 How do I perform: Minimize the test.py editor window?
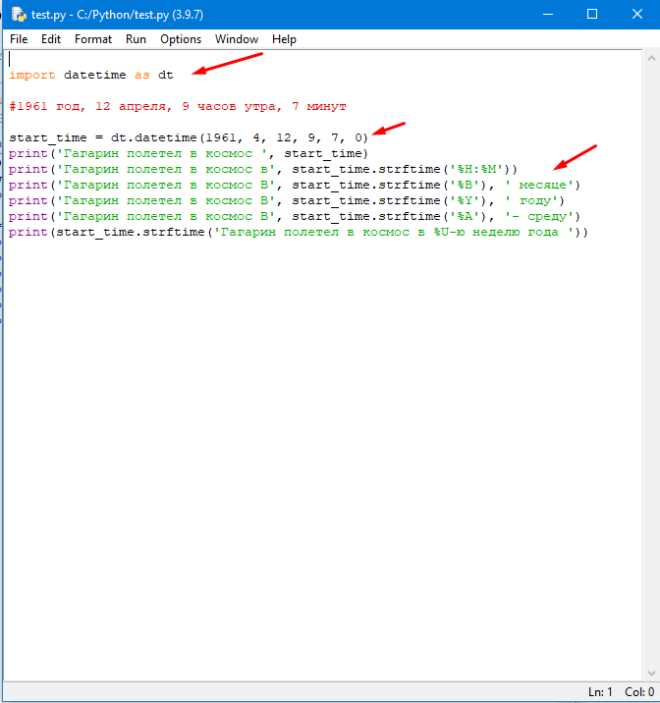point(547,14)
